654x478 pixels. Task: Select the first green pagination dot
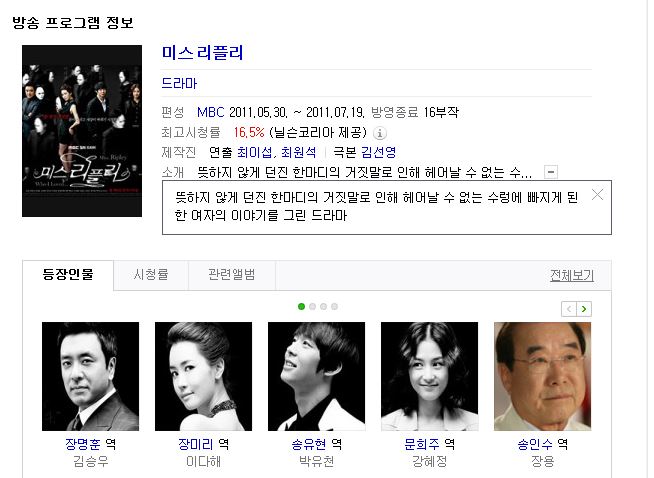pyautogui.click(x=302, y=307)
